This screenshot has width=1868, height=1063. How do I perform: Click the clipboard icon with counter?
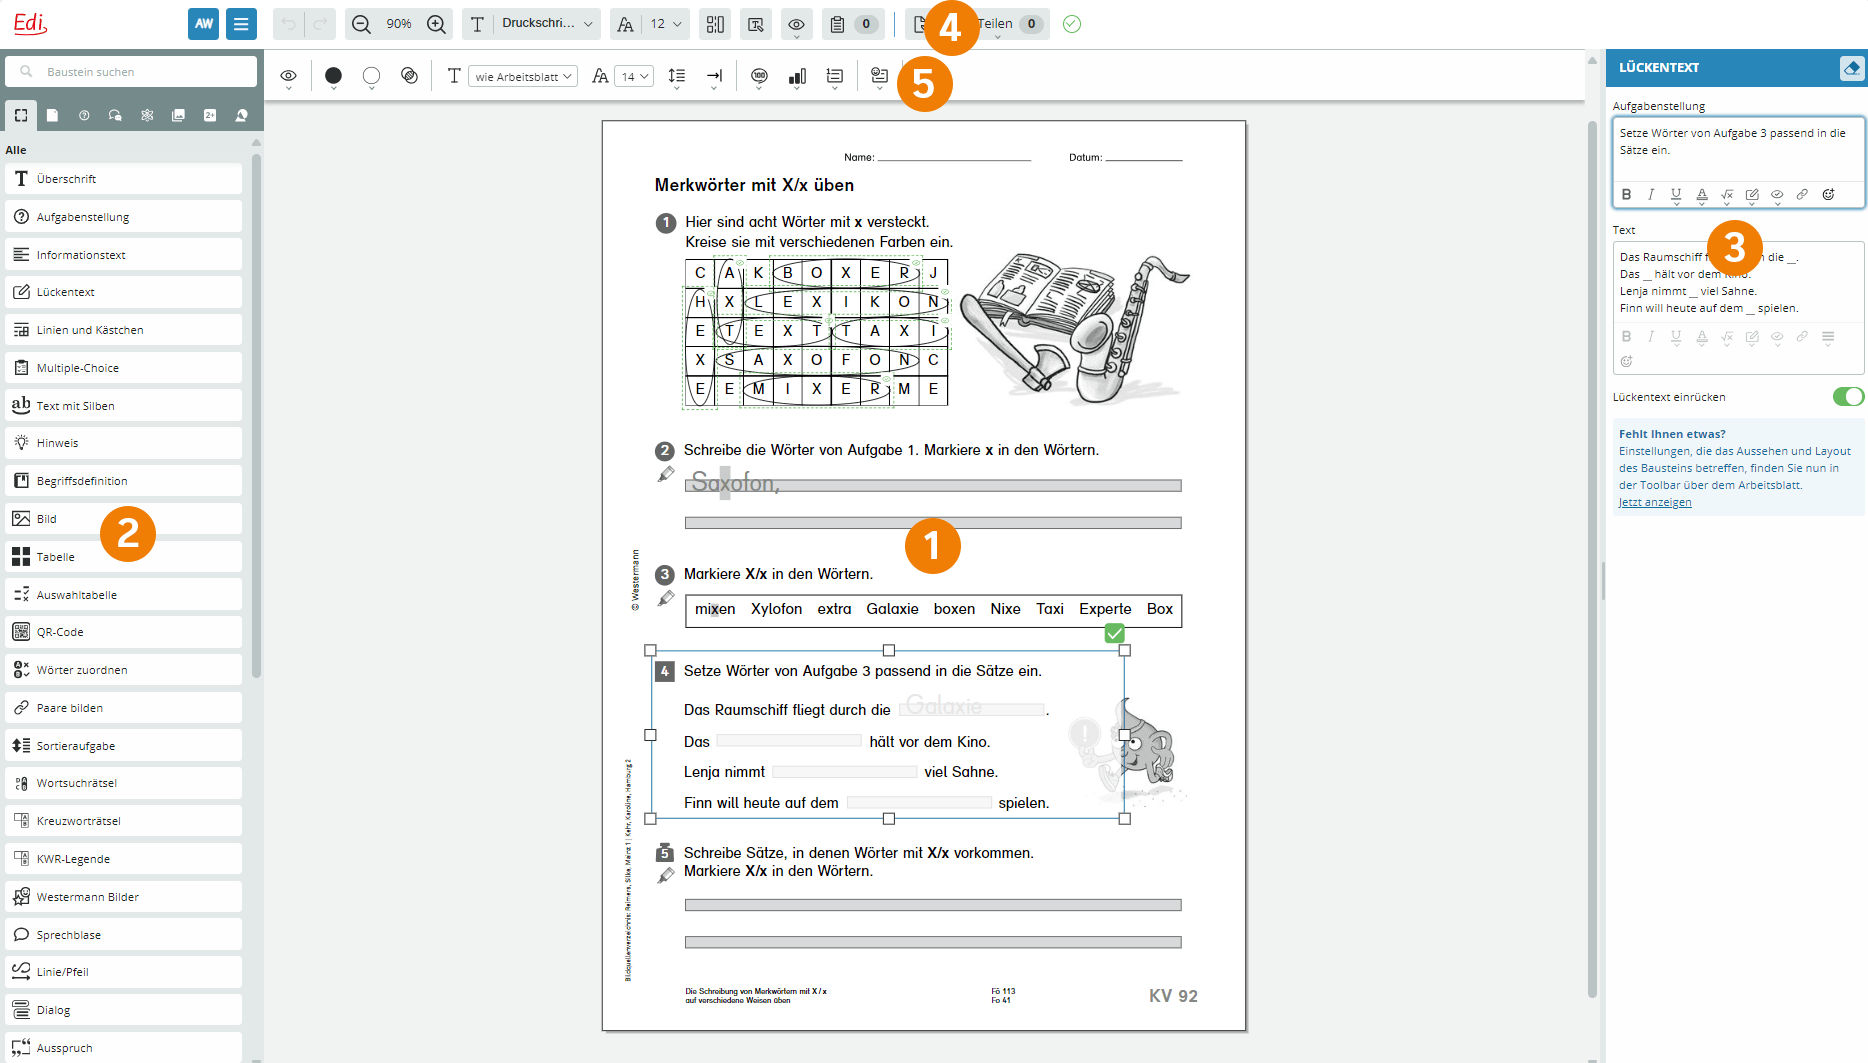point(851,24)
